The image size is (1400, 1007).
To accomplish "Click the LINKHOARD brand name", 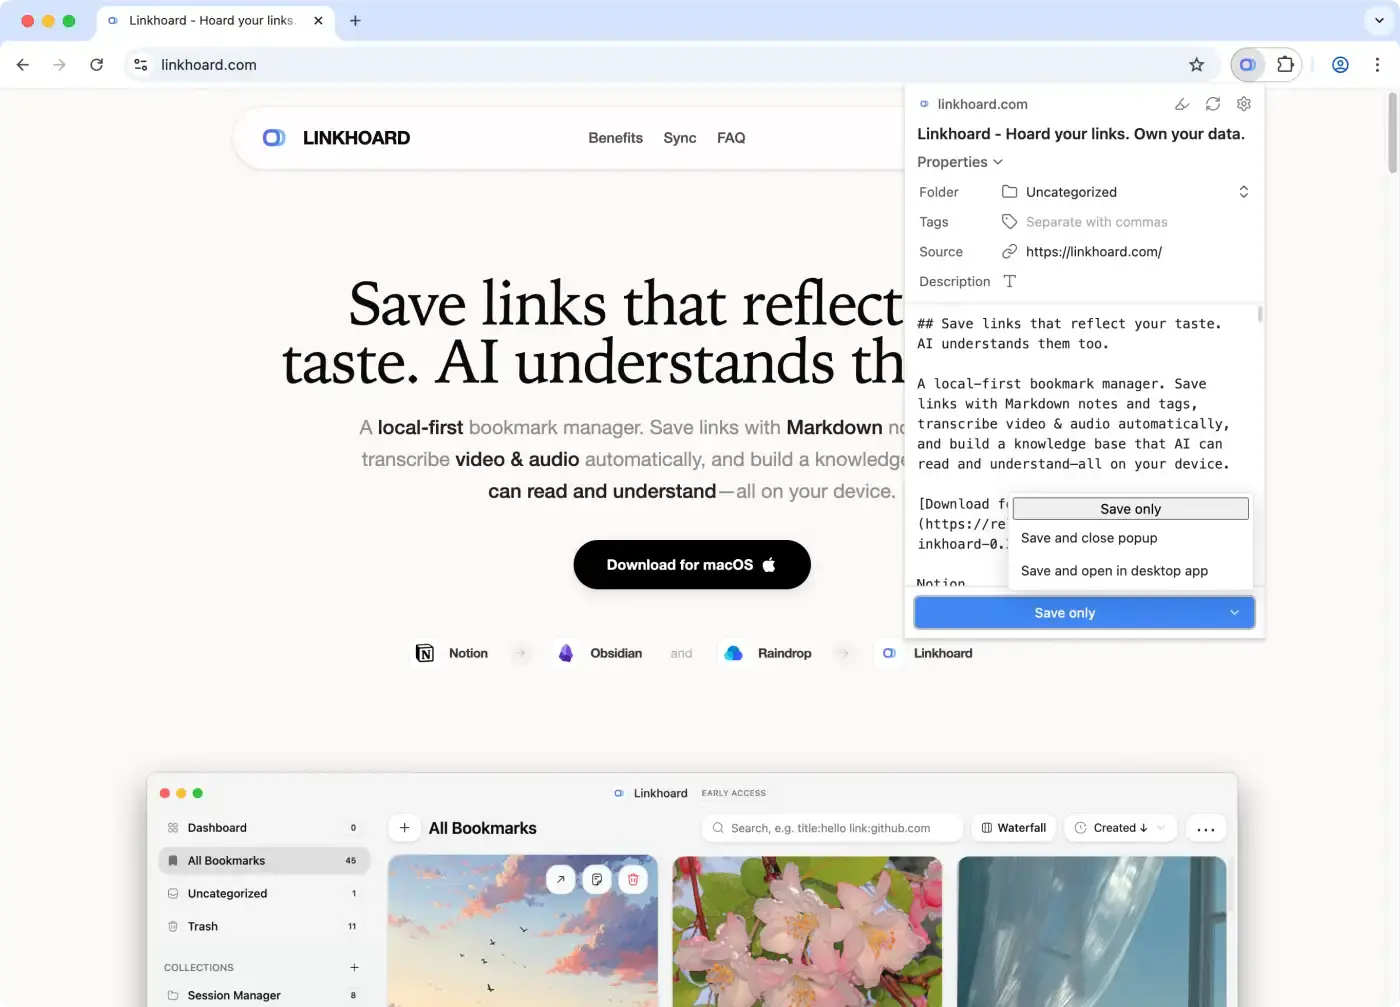I will 356,138.
